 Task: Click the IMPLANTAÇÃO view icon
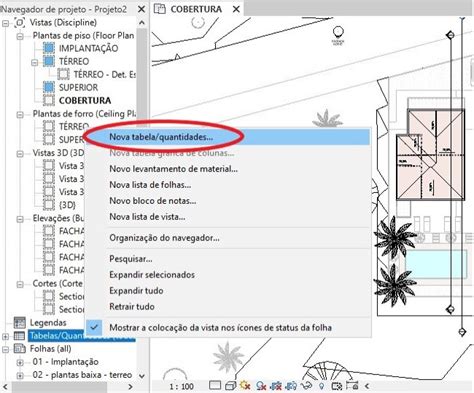[x=49, y=48]
